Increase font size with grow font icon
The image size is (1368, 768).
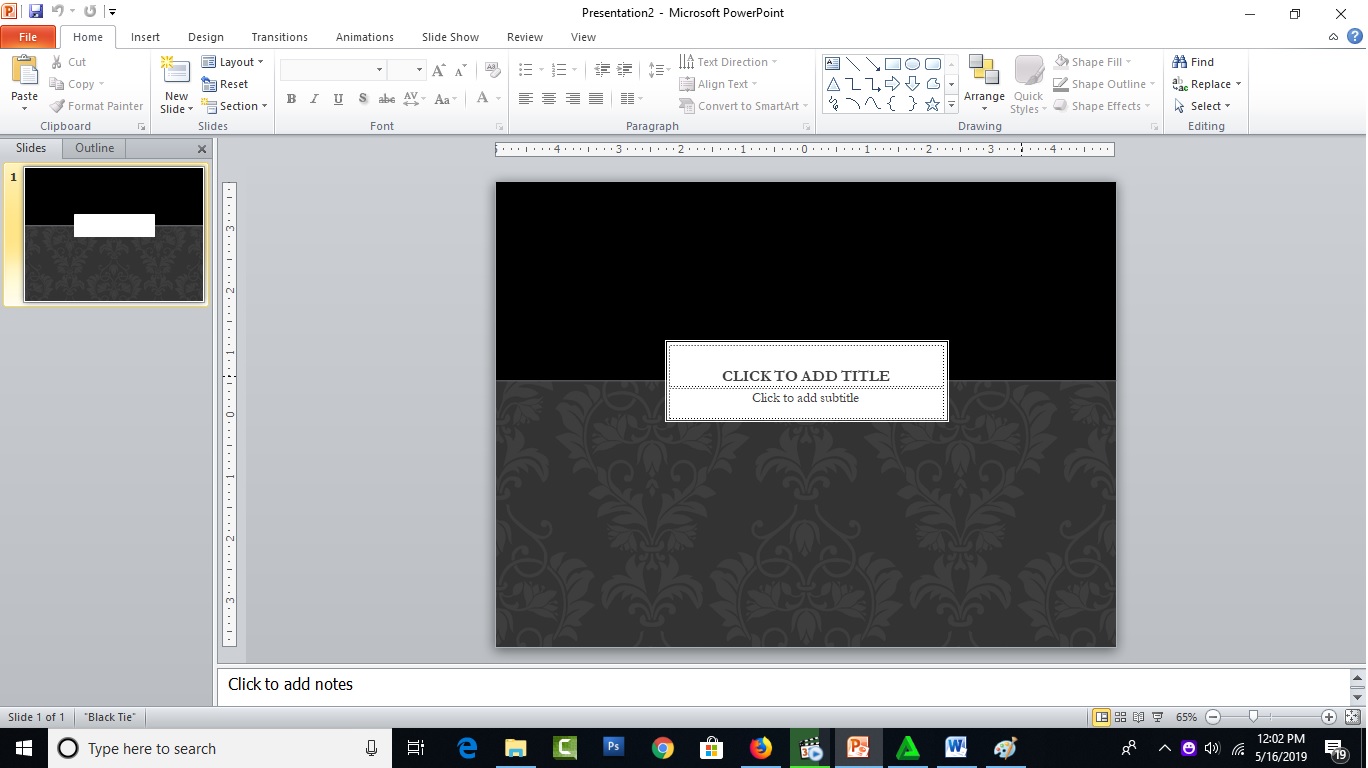click(438, 70)
